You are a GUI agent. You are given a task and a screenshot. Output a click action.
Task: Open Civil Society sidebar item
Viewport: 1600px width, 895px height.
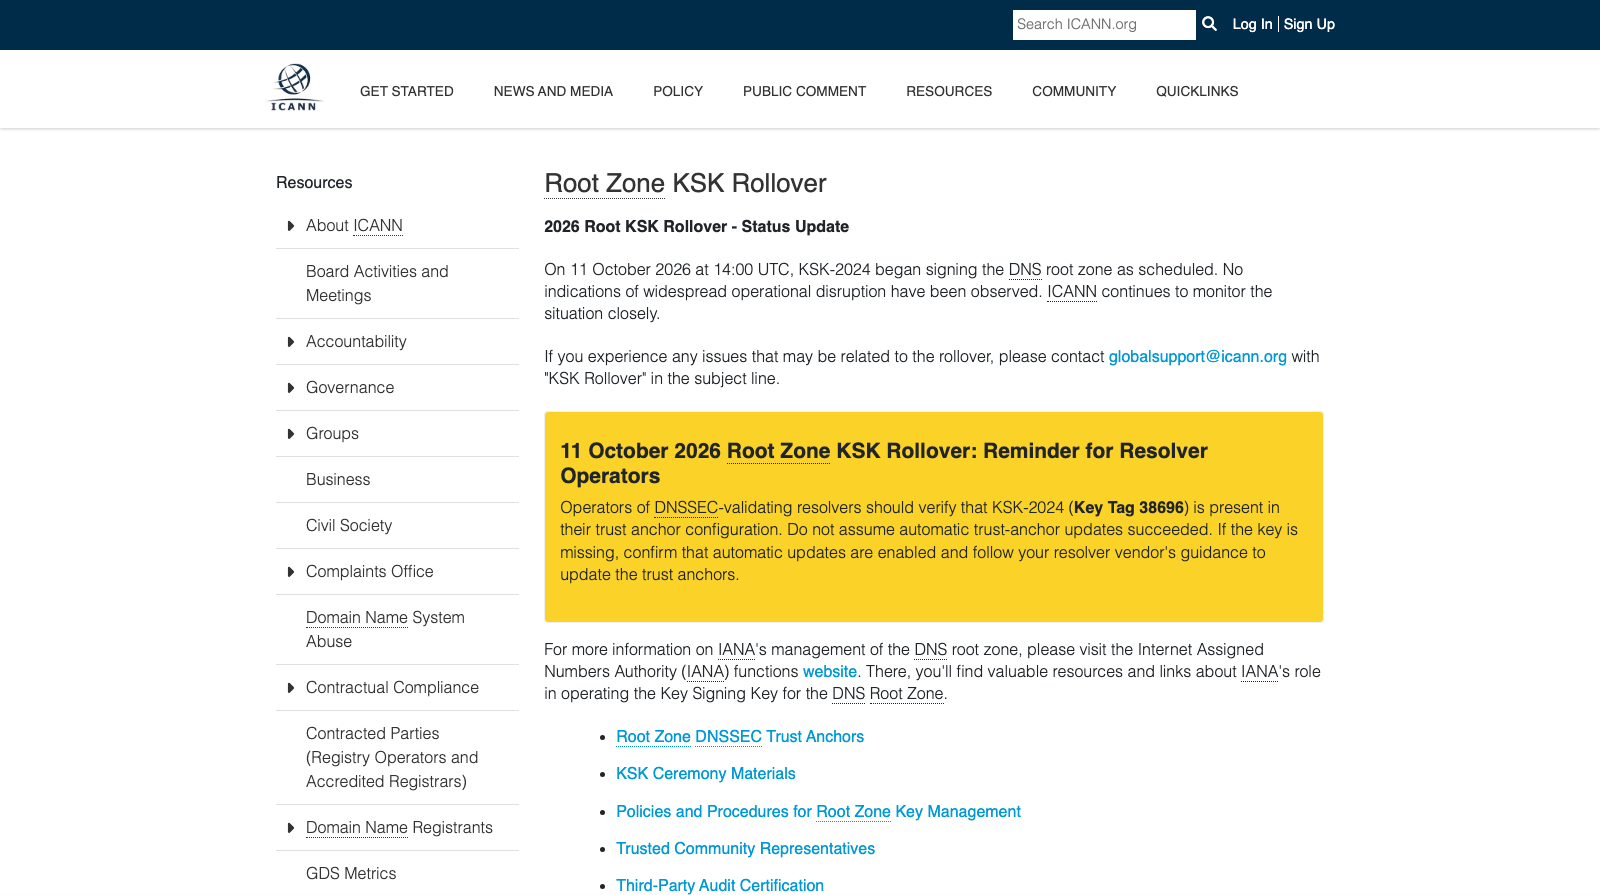[349, 526]
